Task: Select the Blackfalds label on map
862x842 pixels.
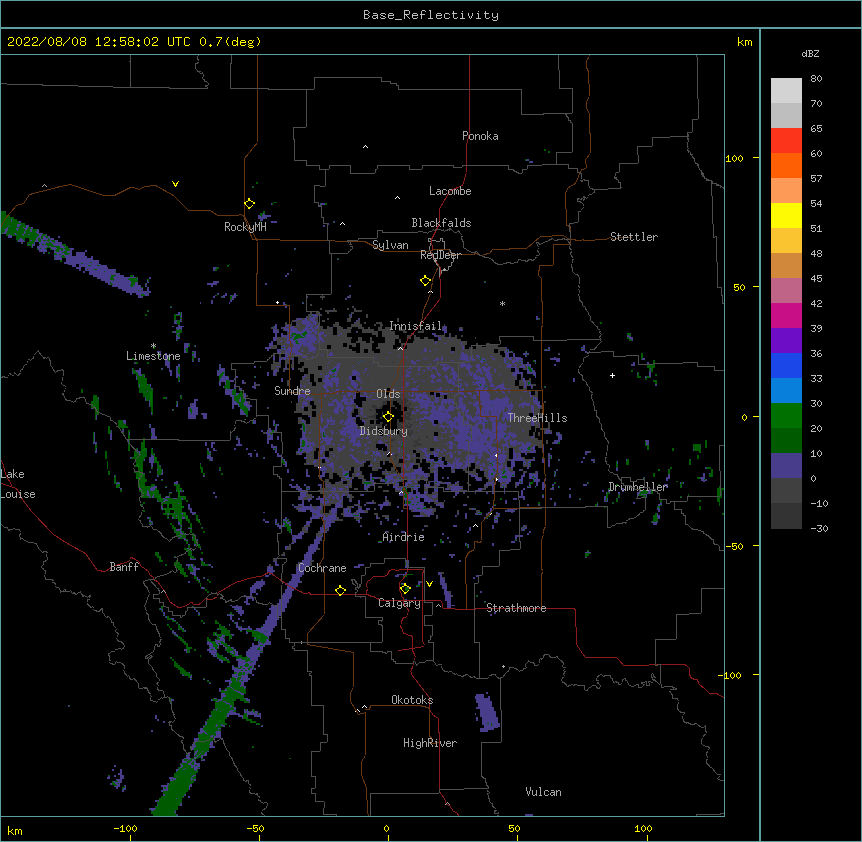Action: pos(441,223)
